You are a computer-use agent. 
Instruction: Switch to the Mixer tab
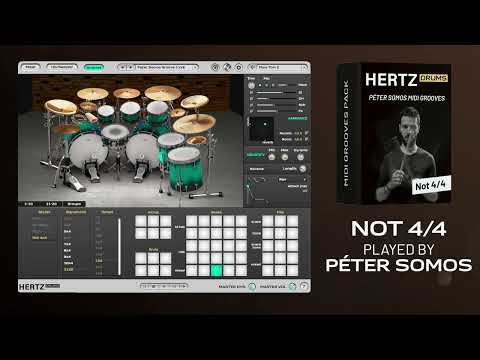pos(30,67)
